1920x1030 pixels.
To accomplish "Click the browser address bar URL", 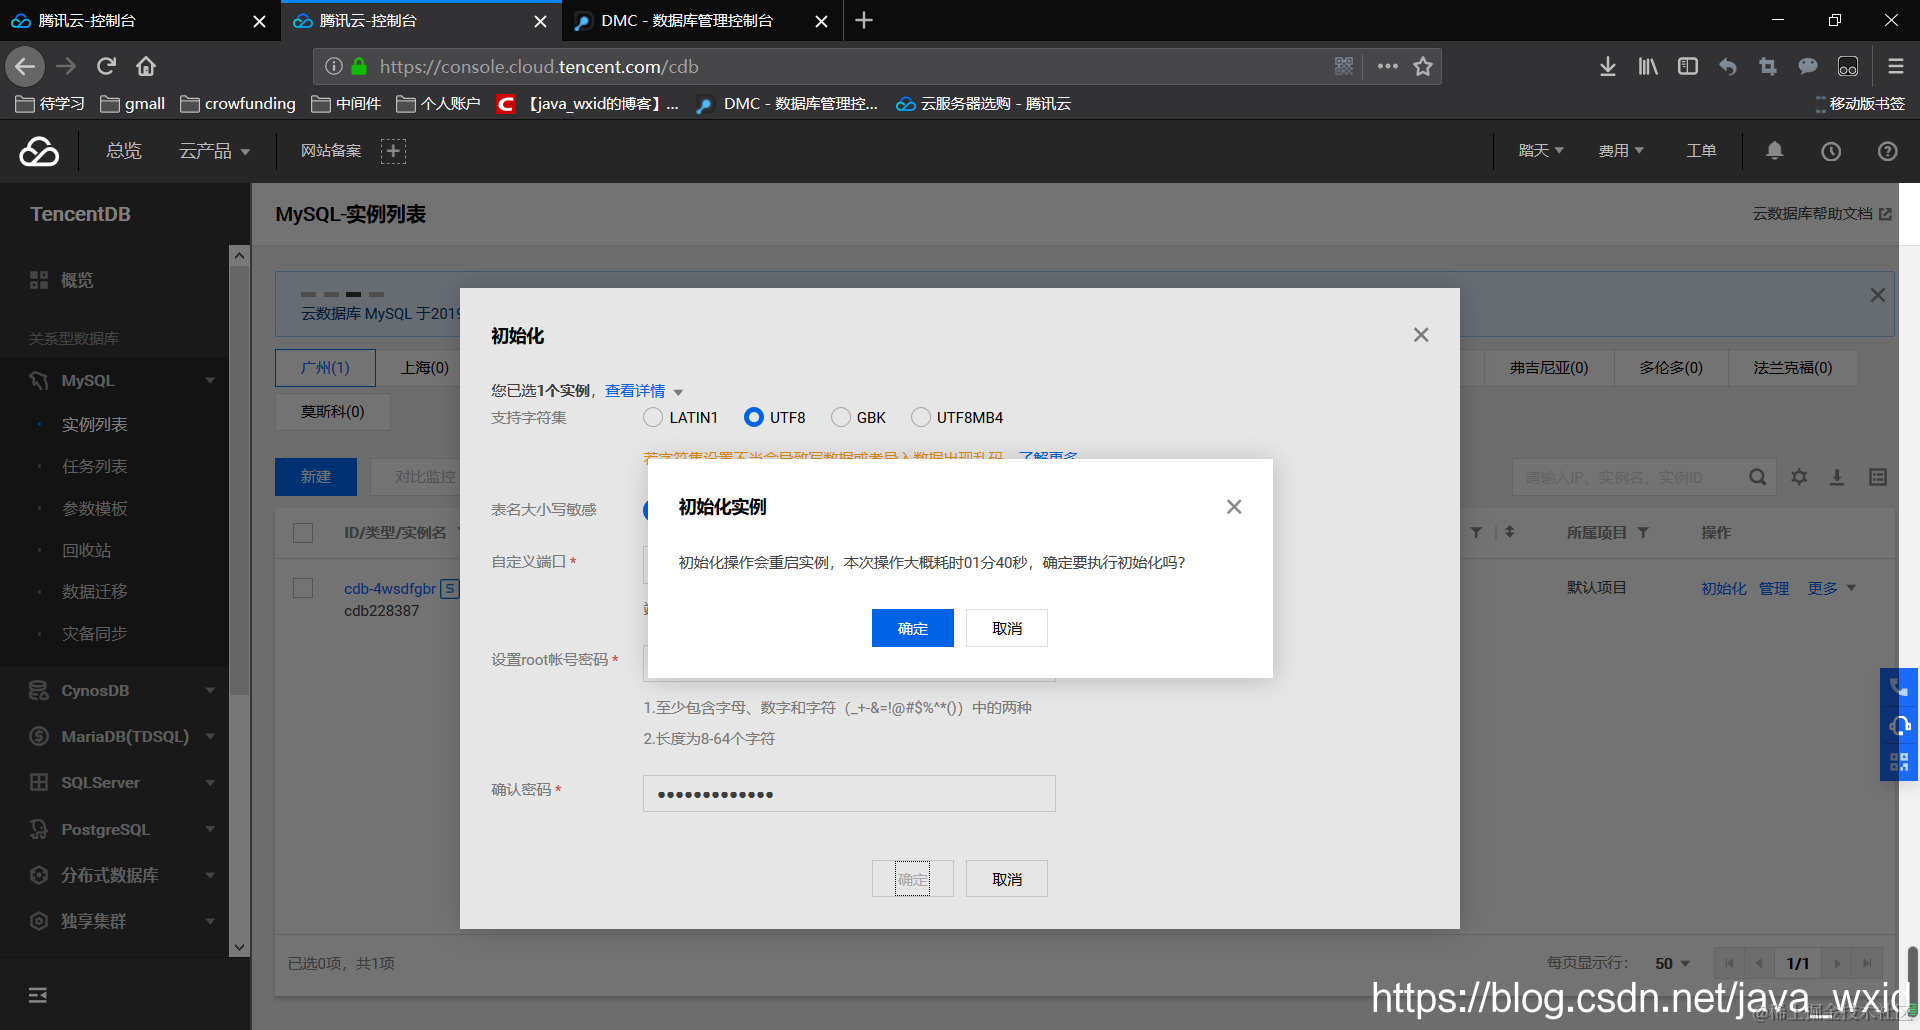I will 539,67.
